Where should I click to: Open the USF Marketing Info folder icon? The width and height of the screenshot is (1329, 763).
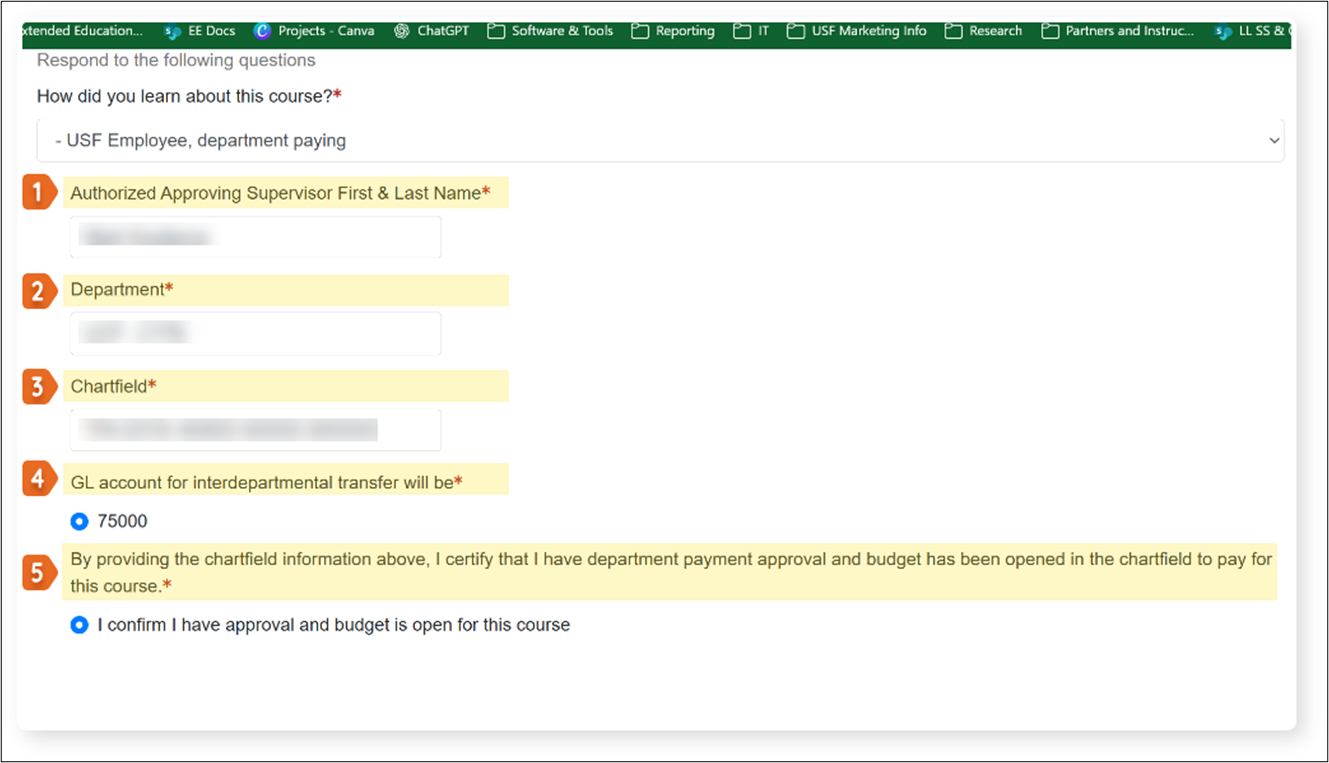[x=794, y=31]
